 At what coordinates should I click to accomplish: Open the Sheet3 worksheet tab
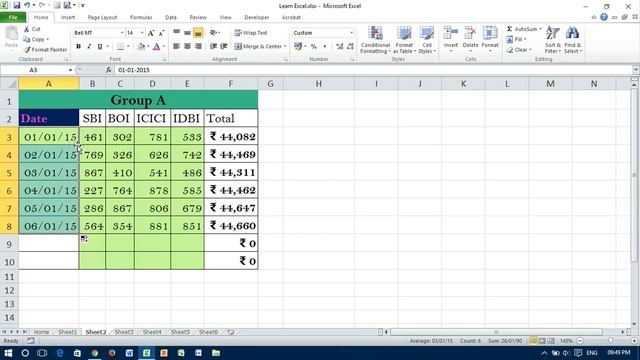pos(124,332)
